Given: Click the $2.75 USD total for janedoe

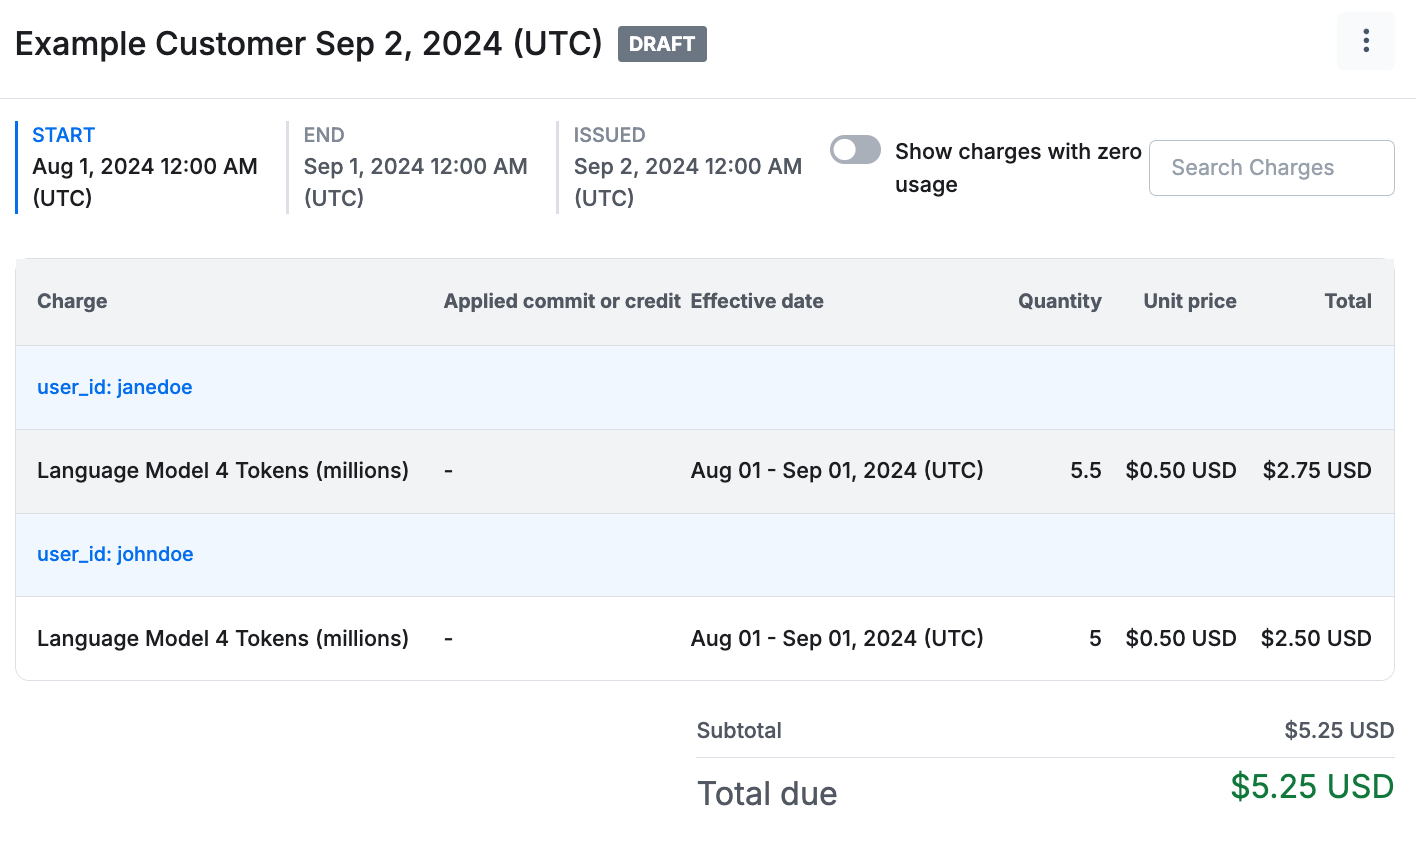Looking at the screenshot, I should (1316, 470).
